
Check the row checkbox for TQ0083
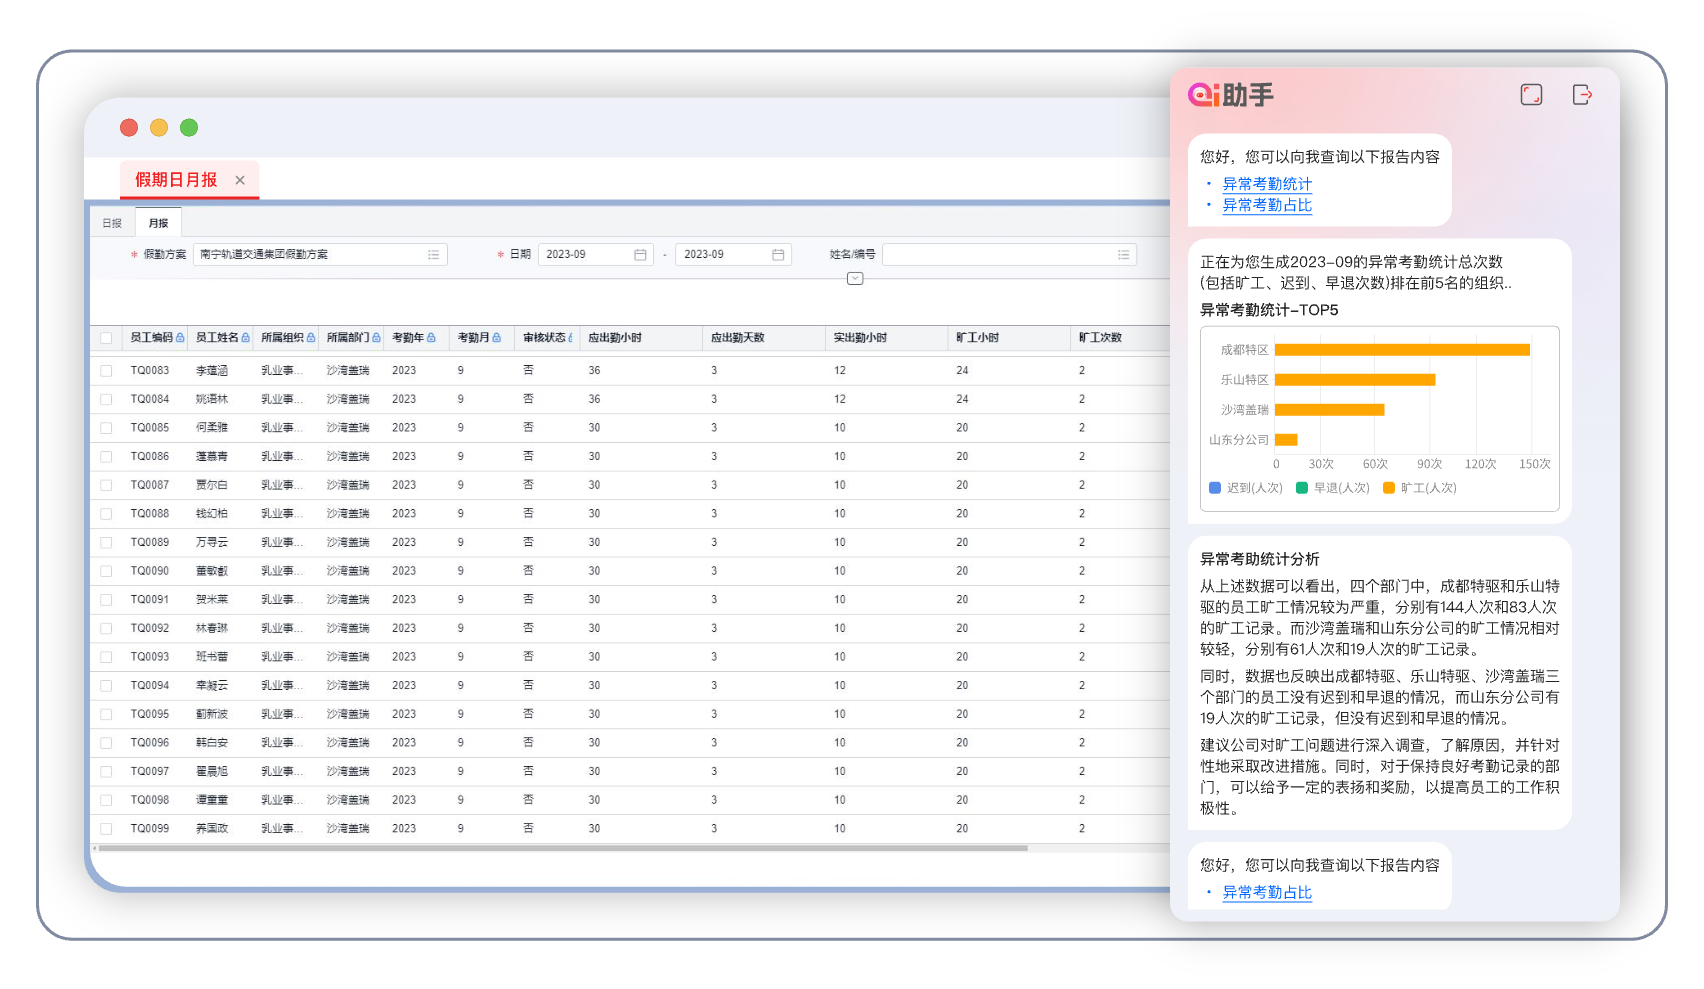106,371
